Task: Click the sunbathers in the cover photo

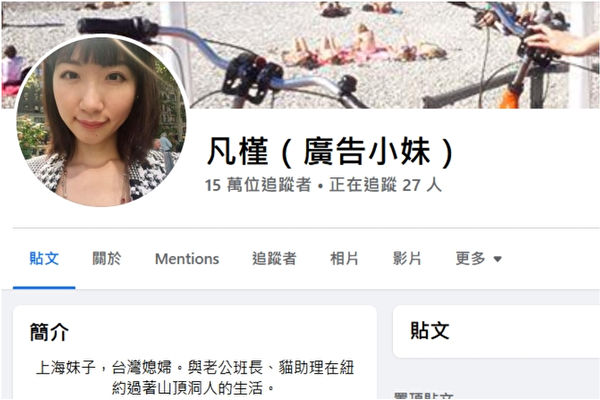Action: coord(364,48)
